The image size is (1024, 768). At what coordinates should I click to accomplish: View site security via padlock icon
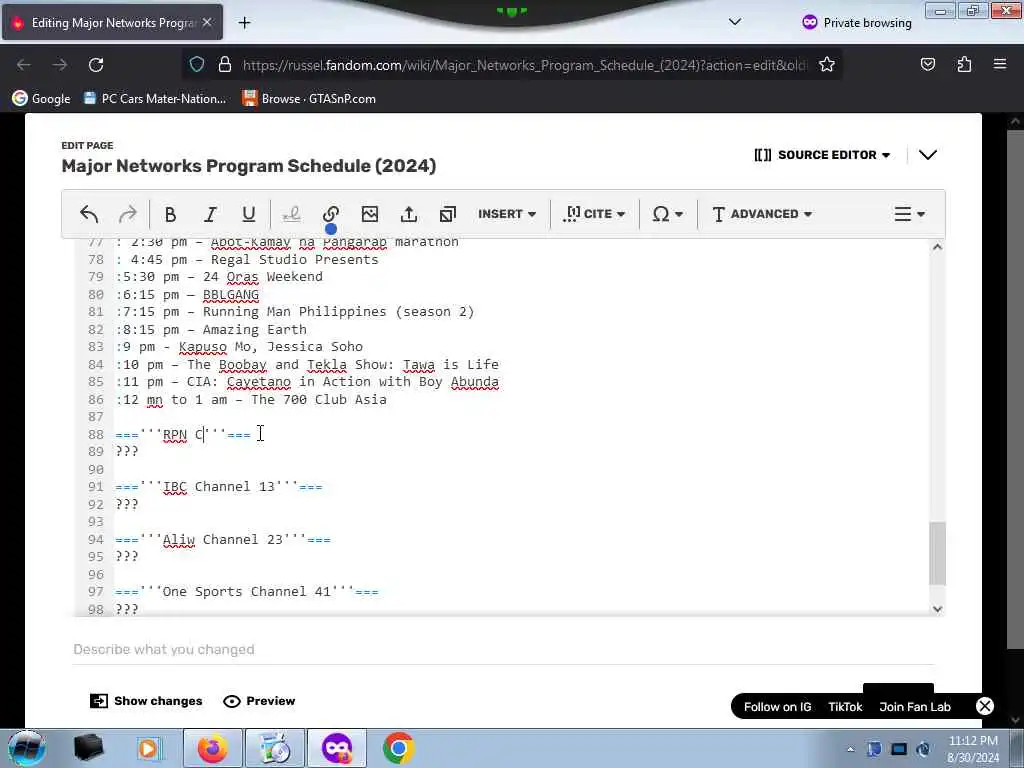(225, 65)
